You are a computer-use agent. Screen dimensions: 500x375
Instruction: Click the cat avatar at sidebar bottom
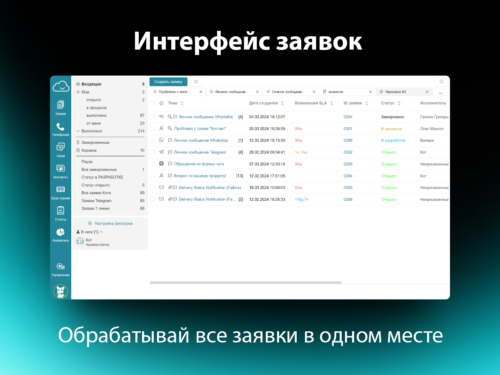click(x=60, y=291)
